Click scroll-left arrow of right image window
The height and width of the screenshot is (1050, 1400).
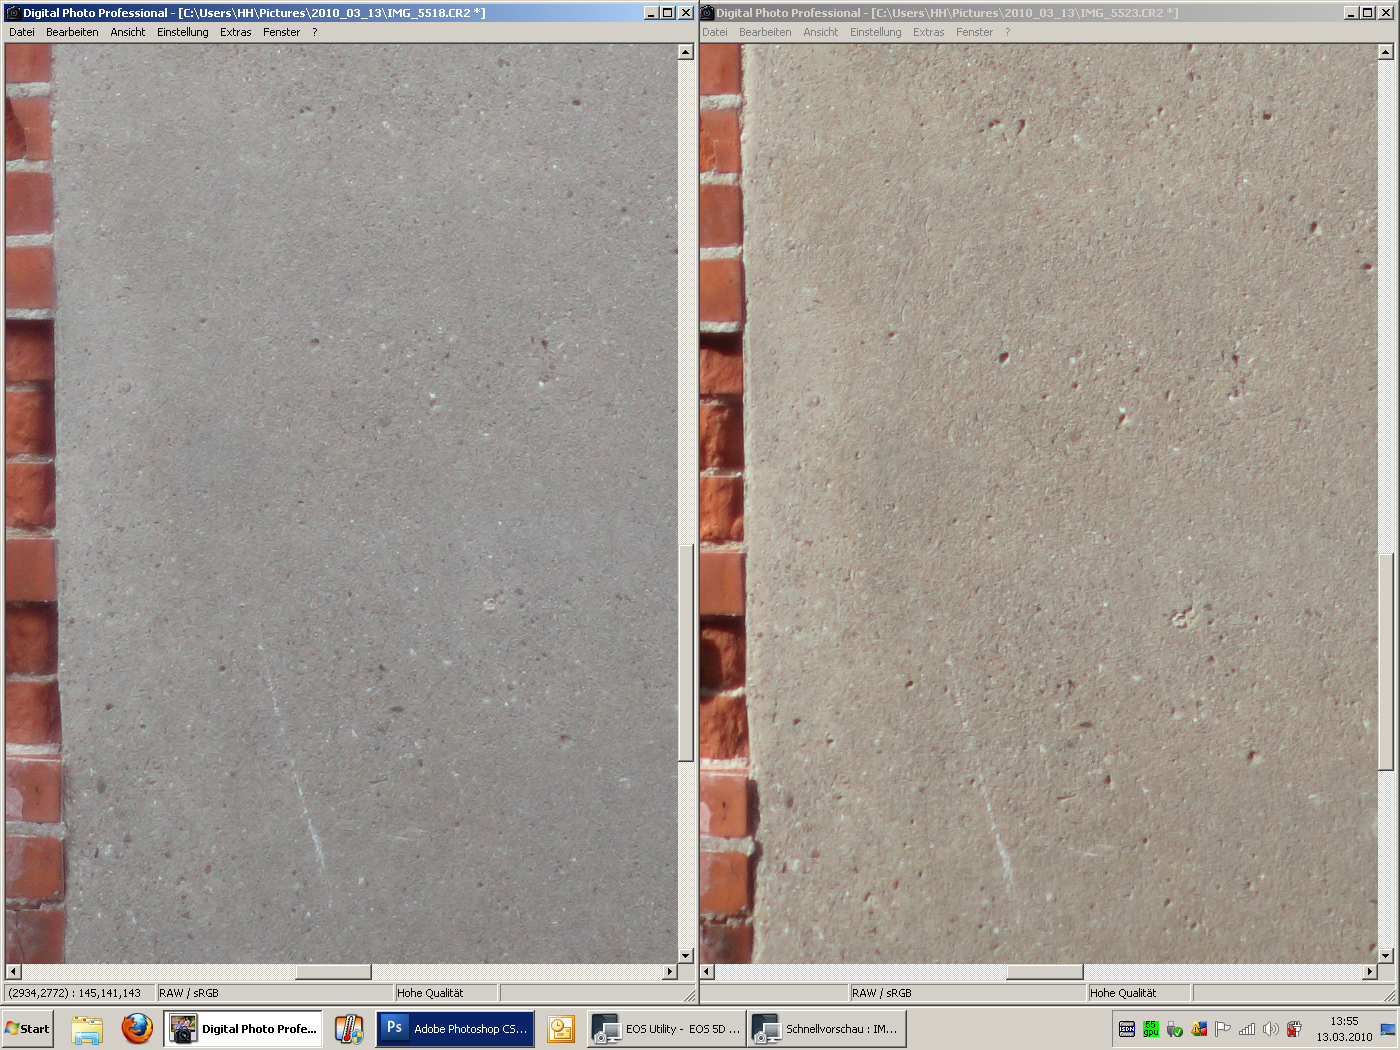point(707,971)
